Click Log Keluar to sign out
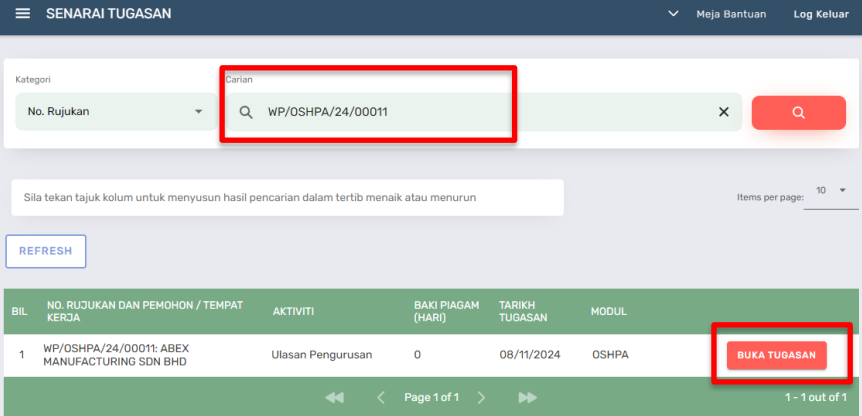The height and width of the screenshot is (416, 862). click(x=821, y=14)
